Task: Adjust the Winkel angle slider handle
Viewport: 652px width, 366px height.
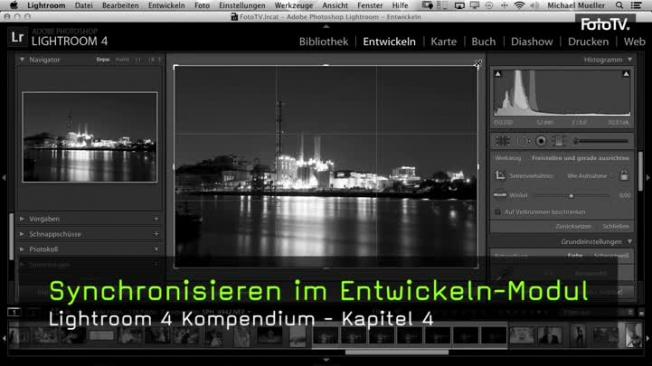Action: pyautogui.click(x=571, y=195)
